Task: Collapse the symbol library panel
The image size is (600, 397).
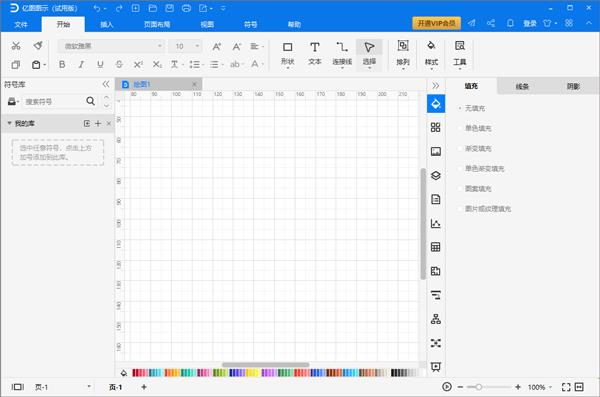Action: point(106,84)
